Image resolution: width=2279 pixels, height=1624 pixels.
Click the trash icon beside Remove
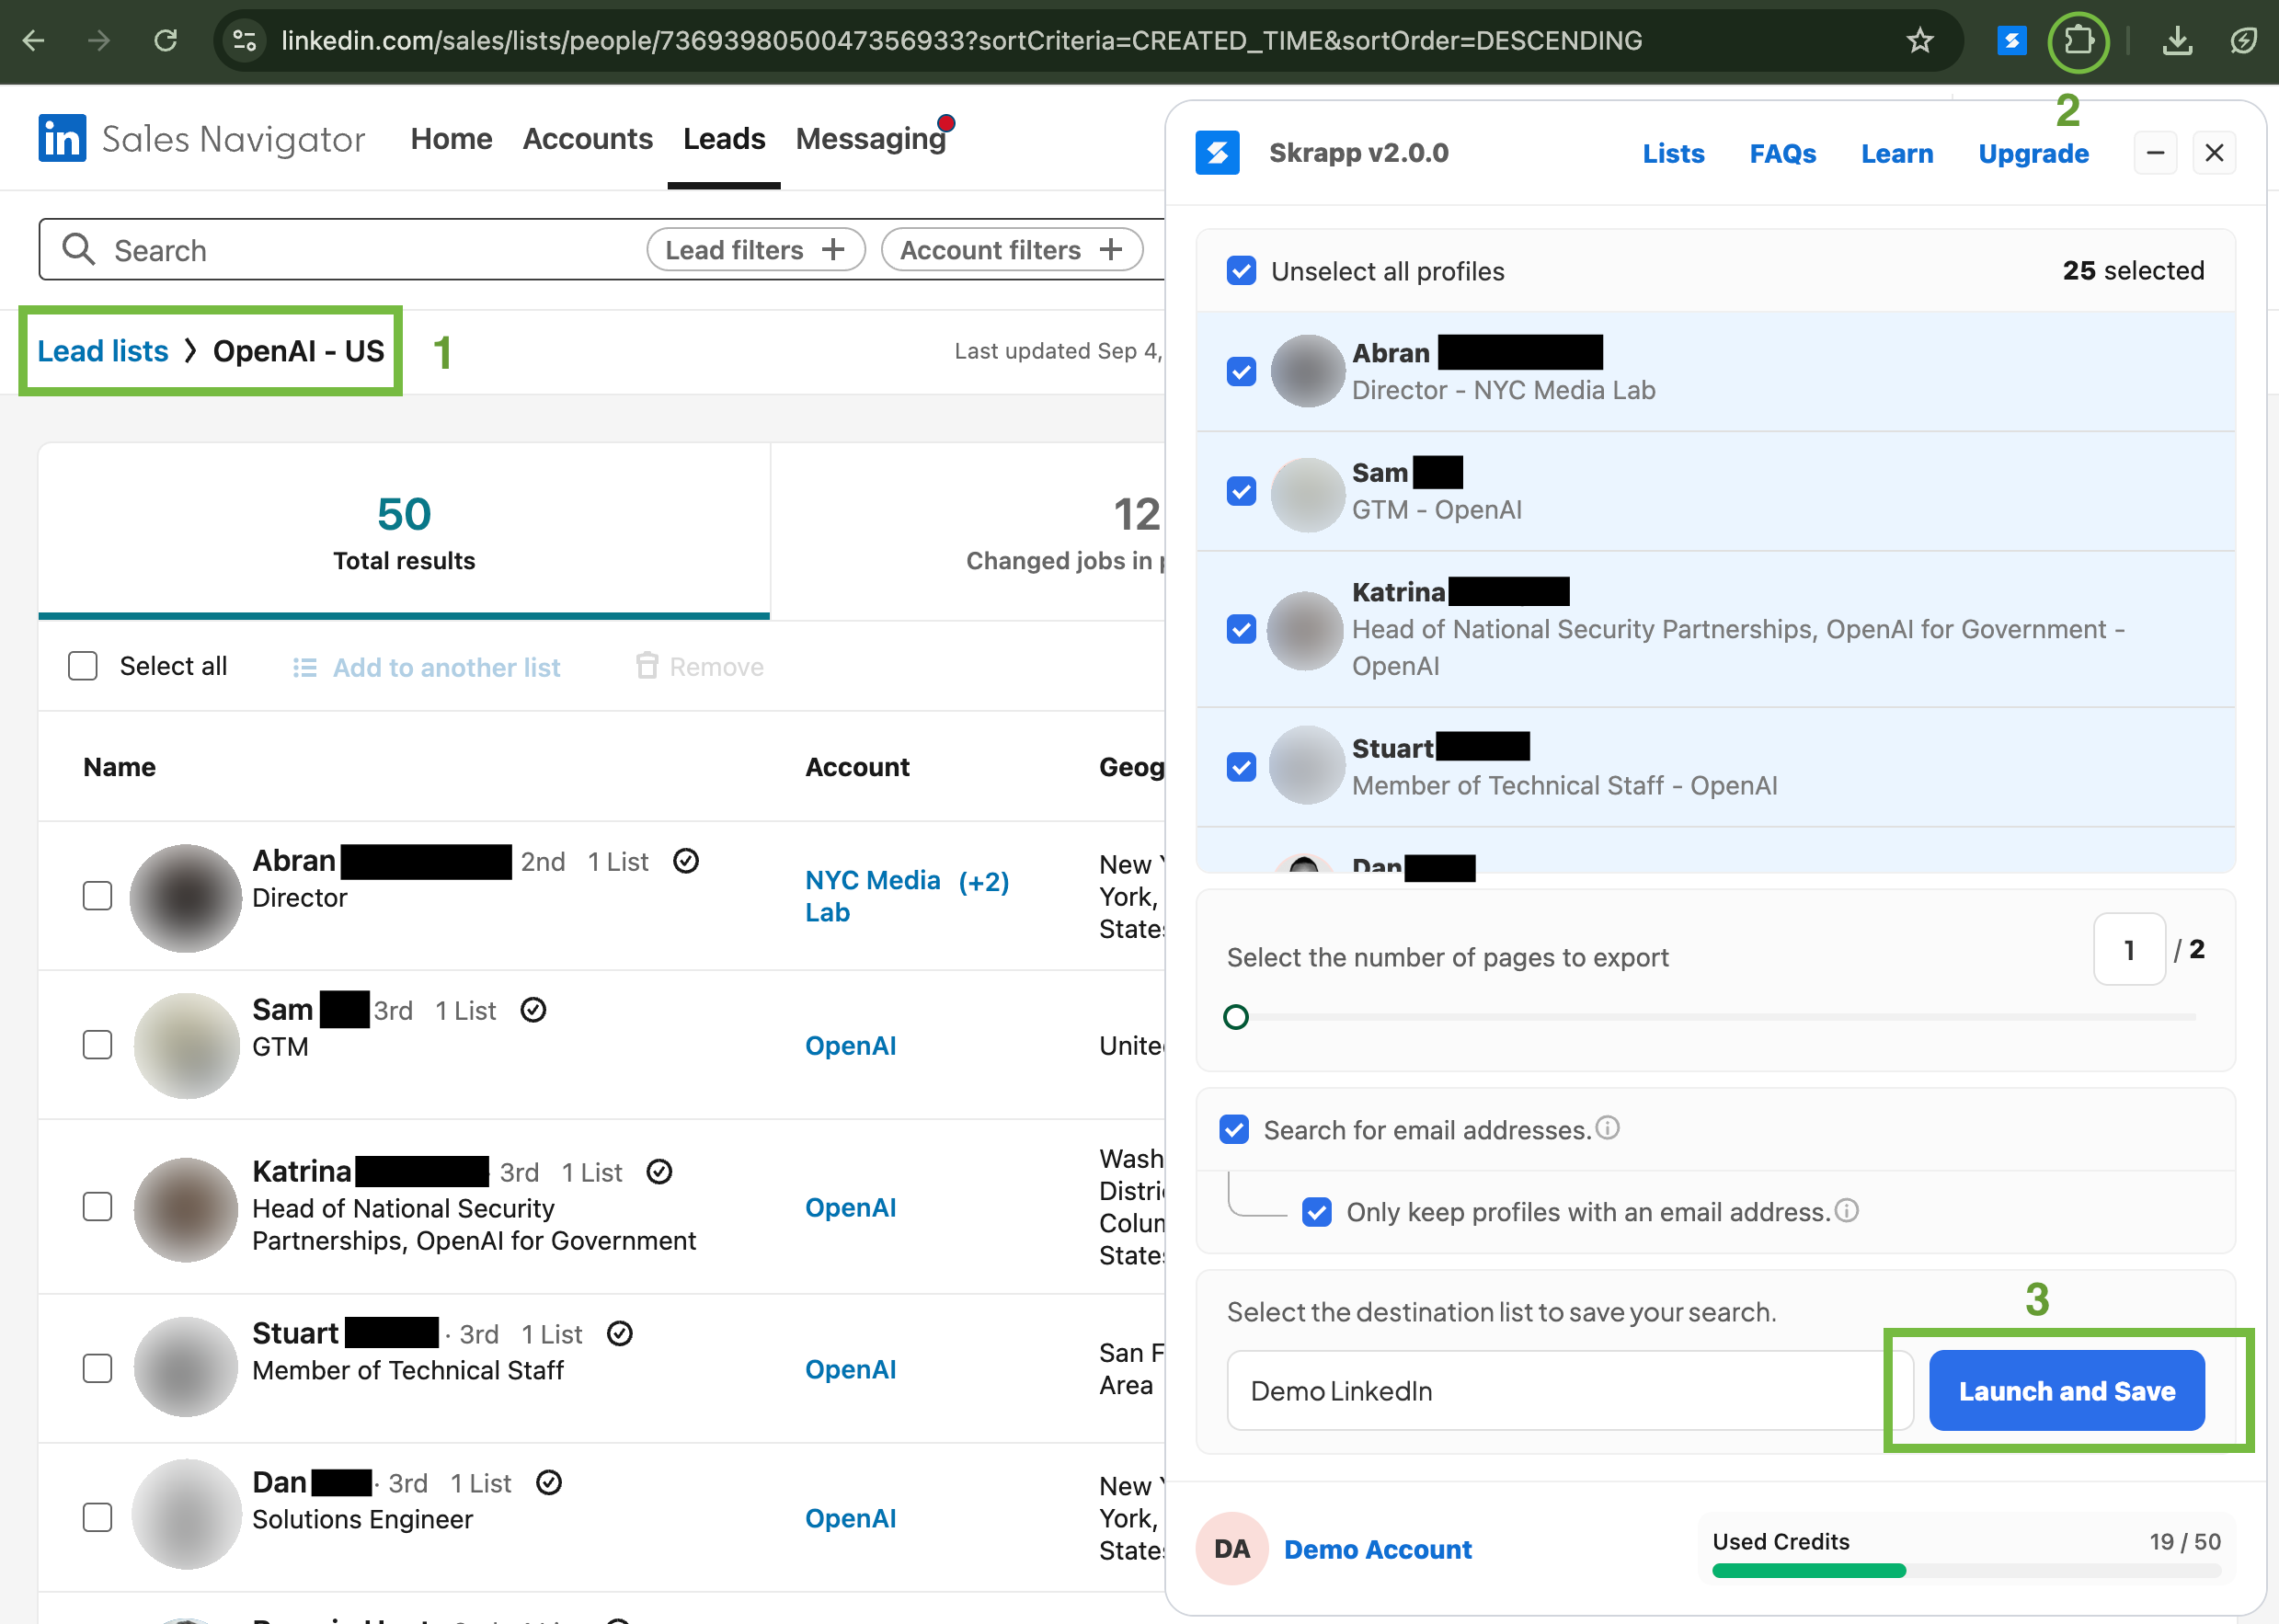click(x=647, y=666)
